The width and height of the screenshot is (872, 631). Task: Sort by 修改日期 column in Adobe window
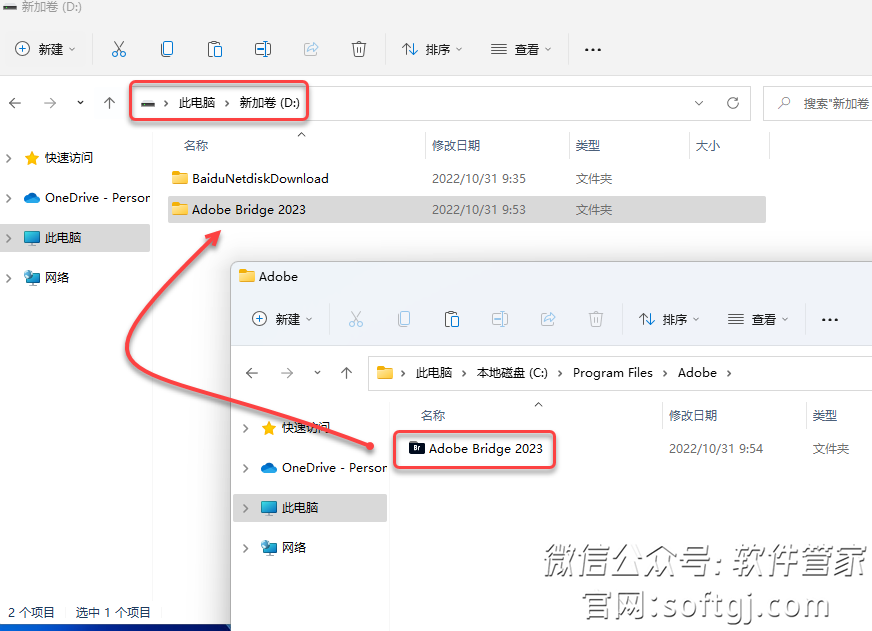(693, 416)
